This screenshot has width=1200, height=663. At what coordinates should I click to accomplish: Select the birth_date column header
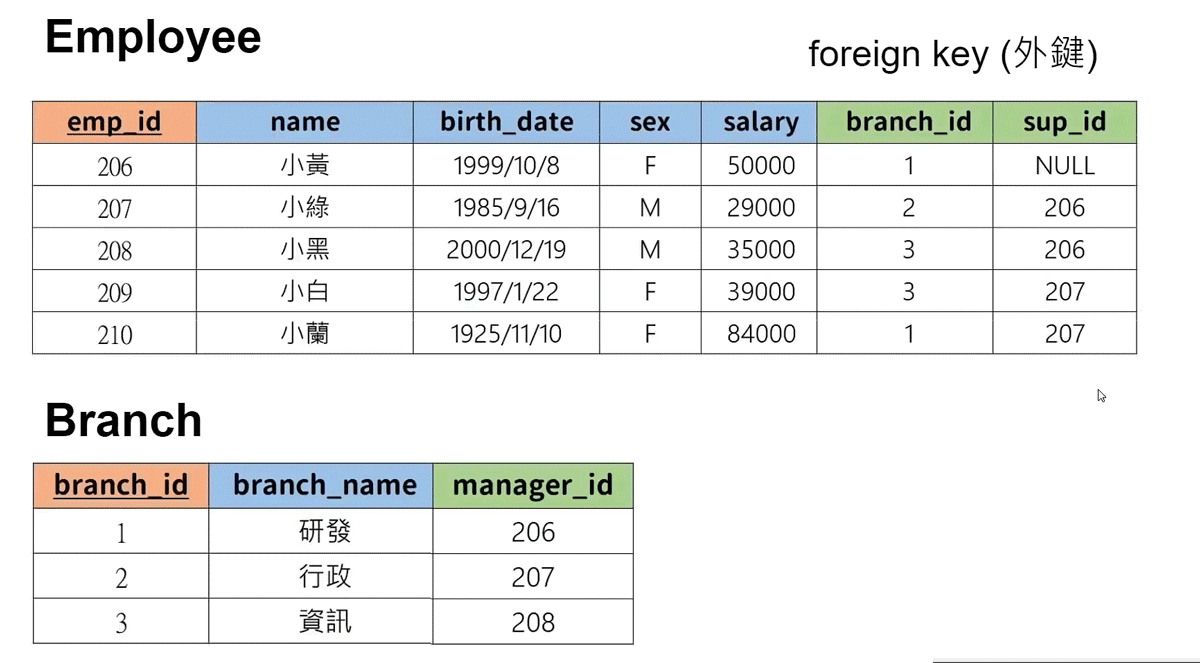(506, 122)
